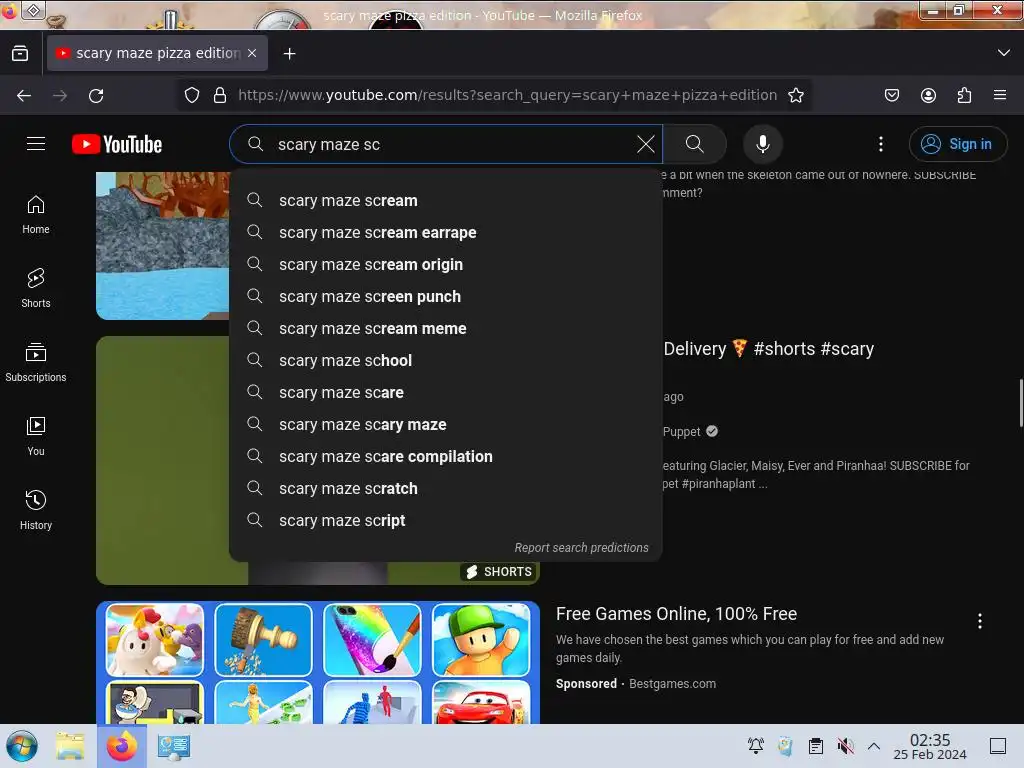Viewport: 1024px width, 768px height.
Task: Open Free Games Online ad title
Action: pyautogui.click(x=676, y=614)
